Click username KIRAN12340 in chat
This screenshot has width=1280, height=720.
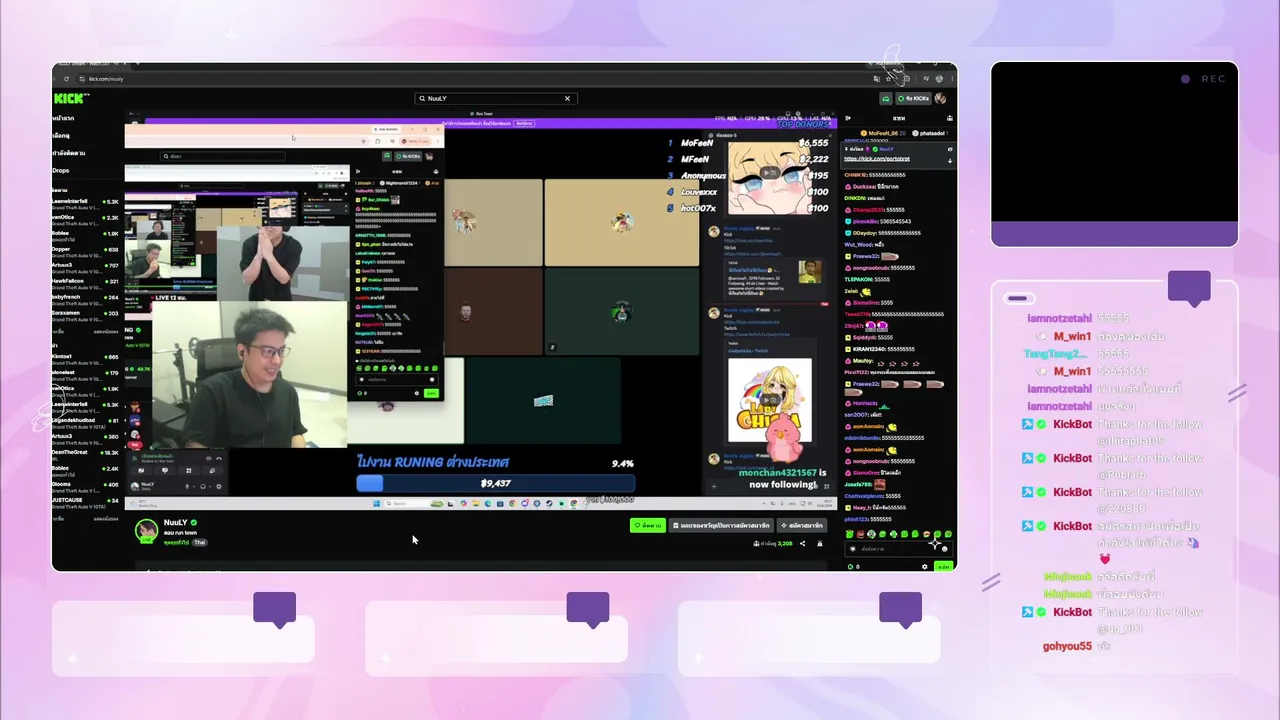tap(867, 349)
